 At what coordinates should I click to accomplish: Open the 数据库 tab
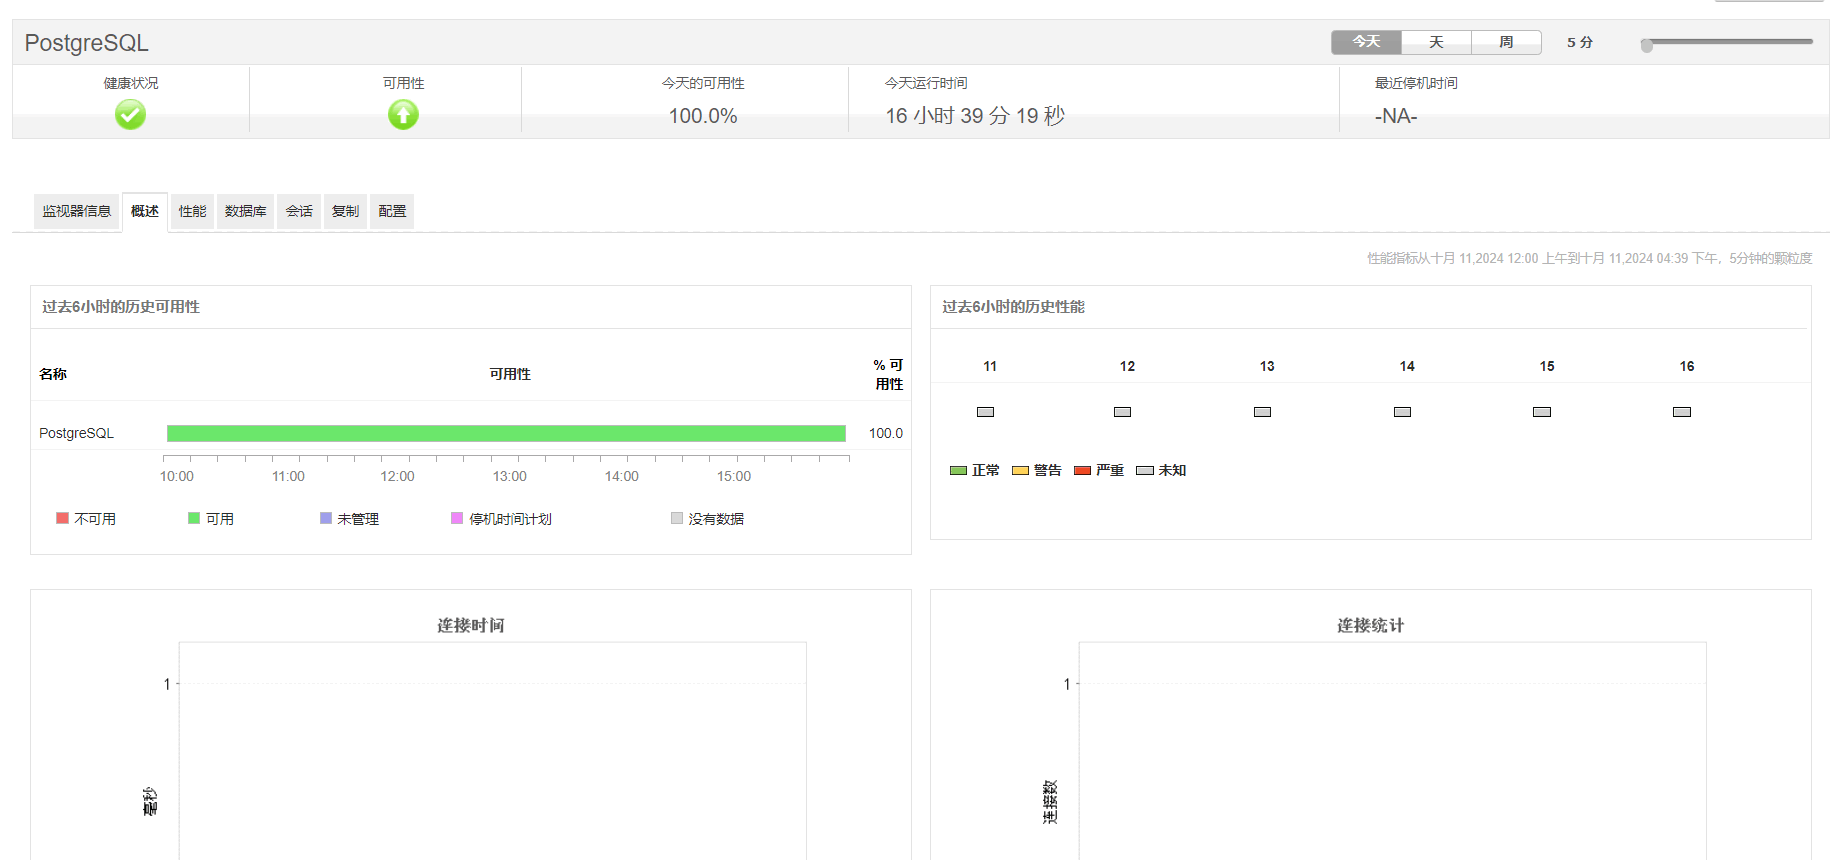tap(245, 211)
